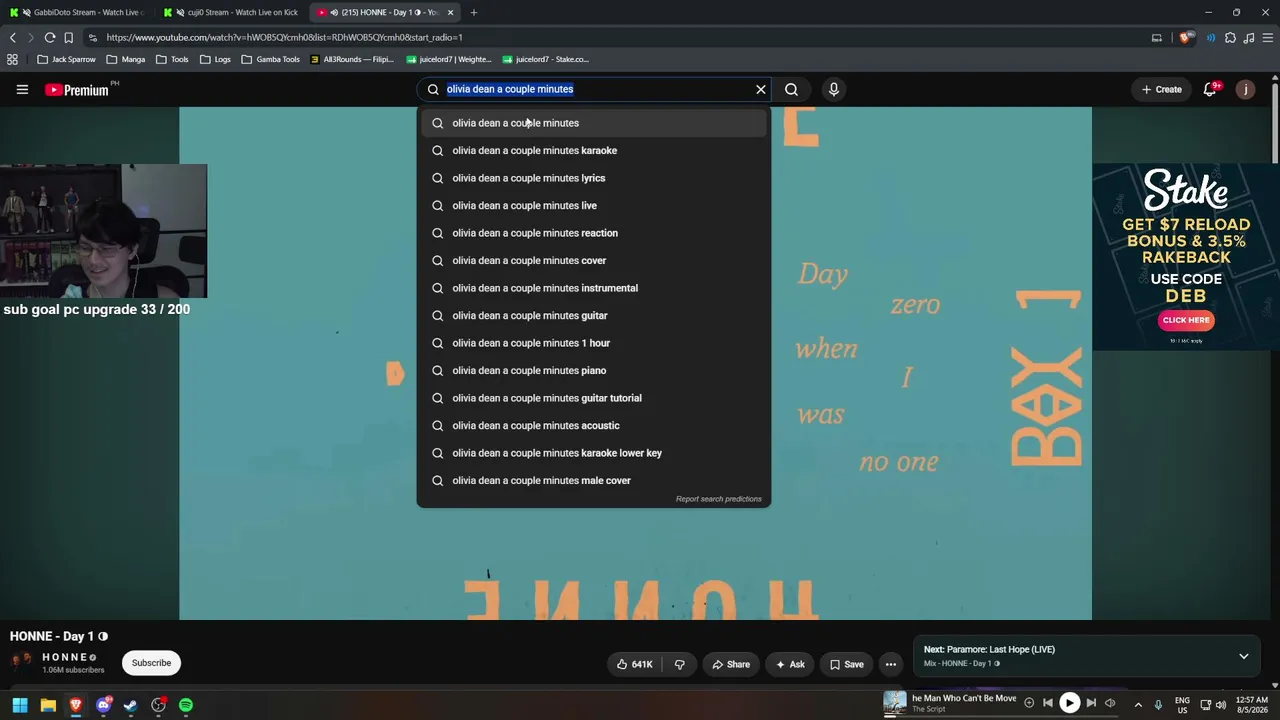1280x720 pixels.
Task: Open the YouTube notifications bell
Action: click(x=1210, y=89)
